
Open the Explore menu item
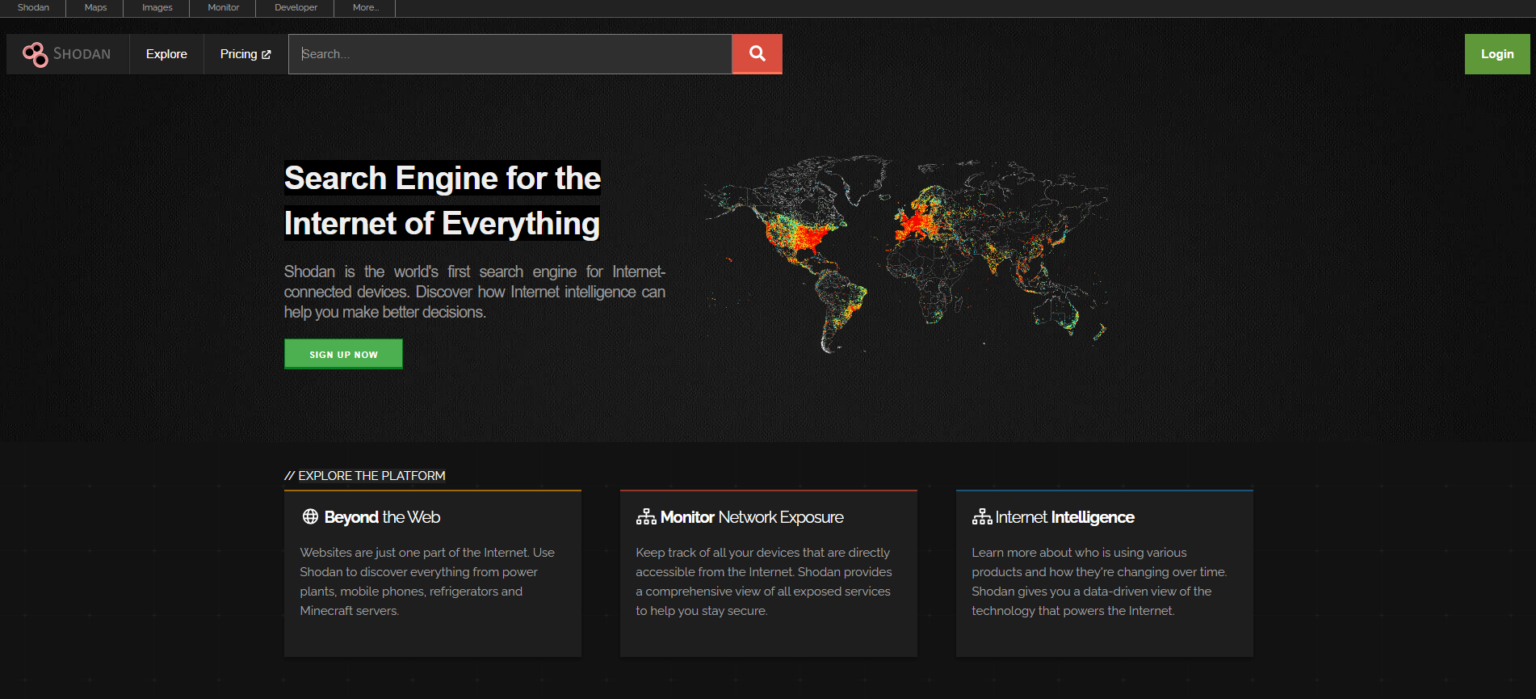coord(166,54)
